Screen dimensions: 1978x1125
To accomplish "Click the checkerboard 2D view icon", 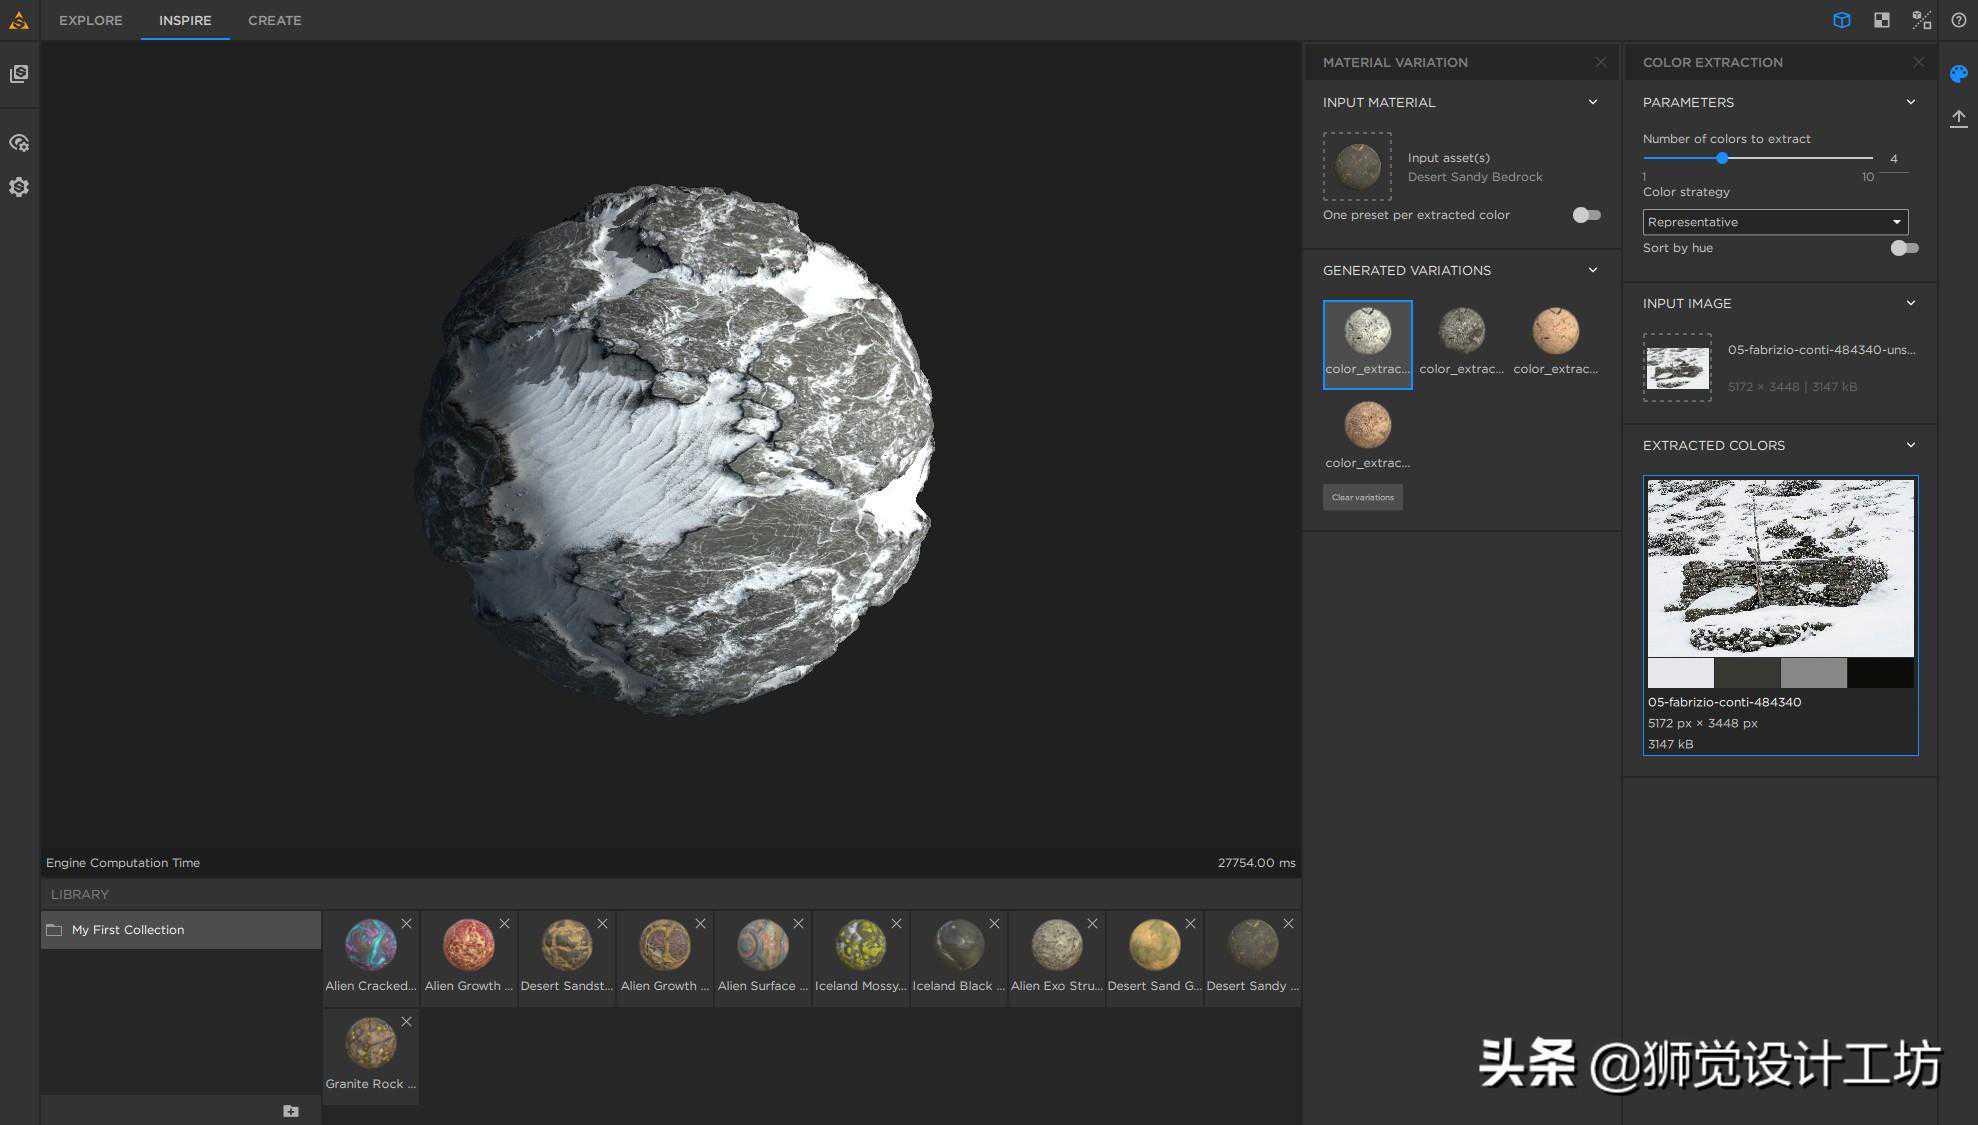I will tap(1881, 20).
